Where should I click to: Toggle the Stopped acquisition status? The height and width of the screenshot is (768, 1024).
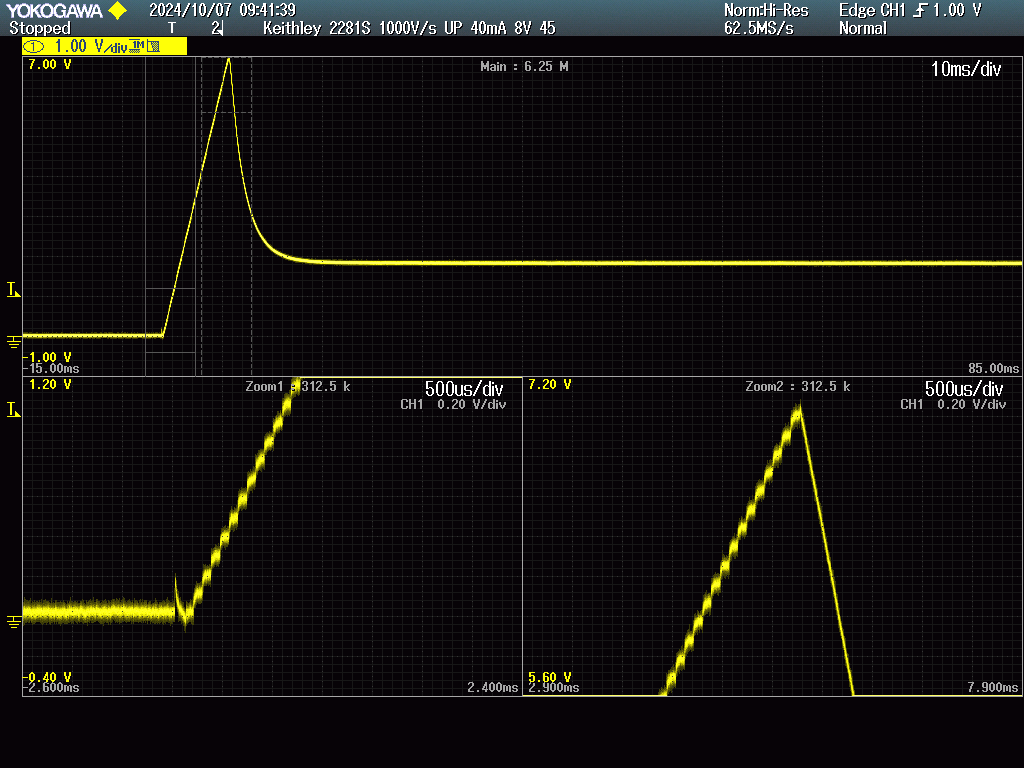tap(40, 28)
